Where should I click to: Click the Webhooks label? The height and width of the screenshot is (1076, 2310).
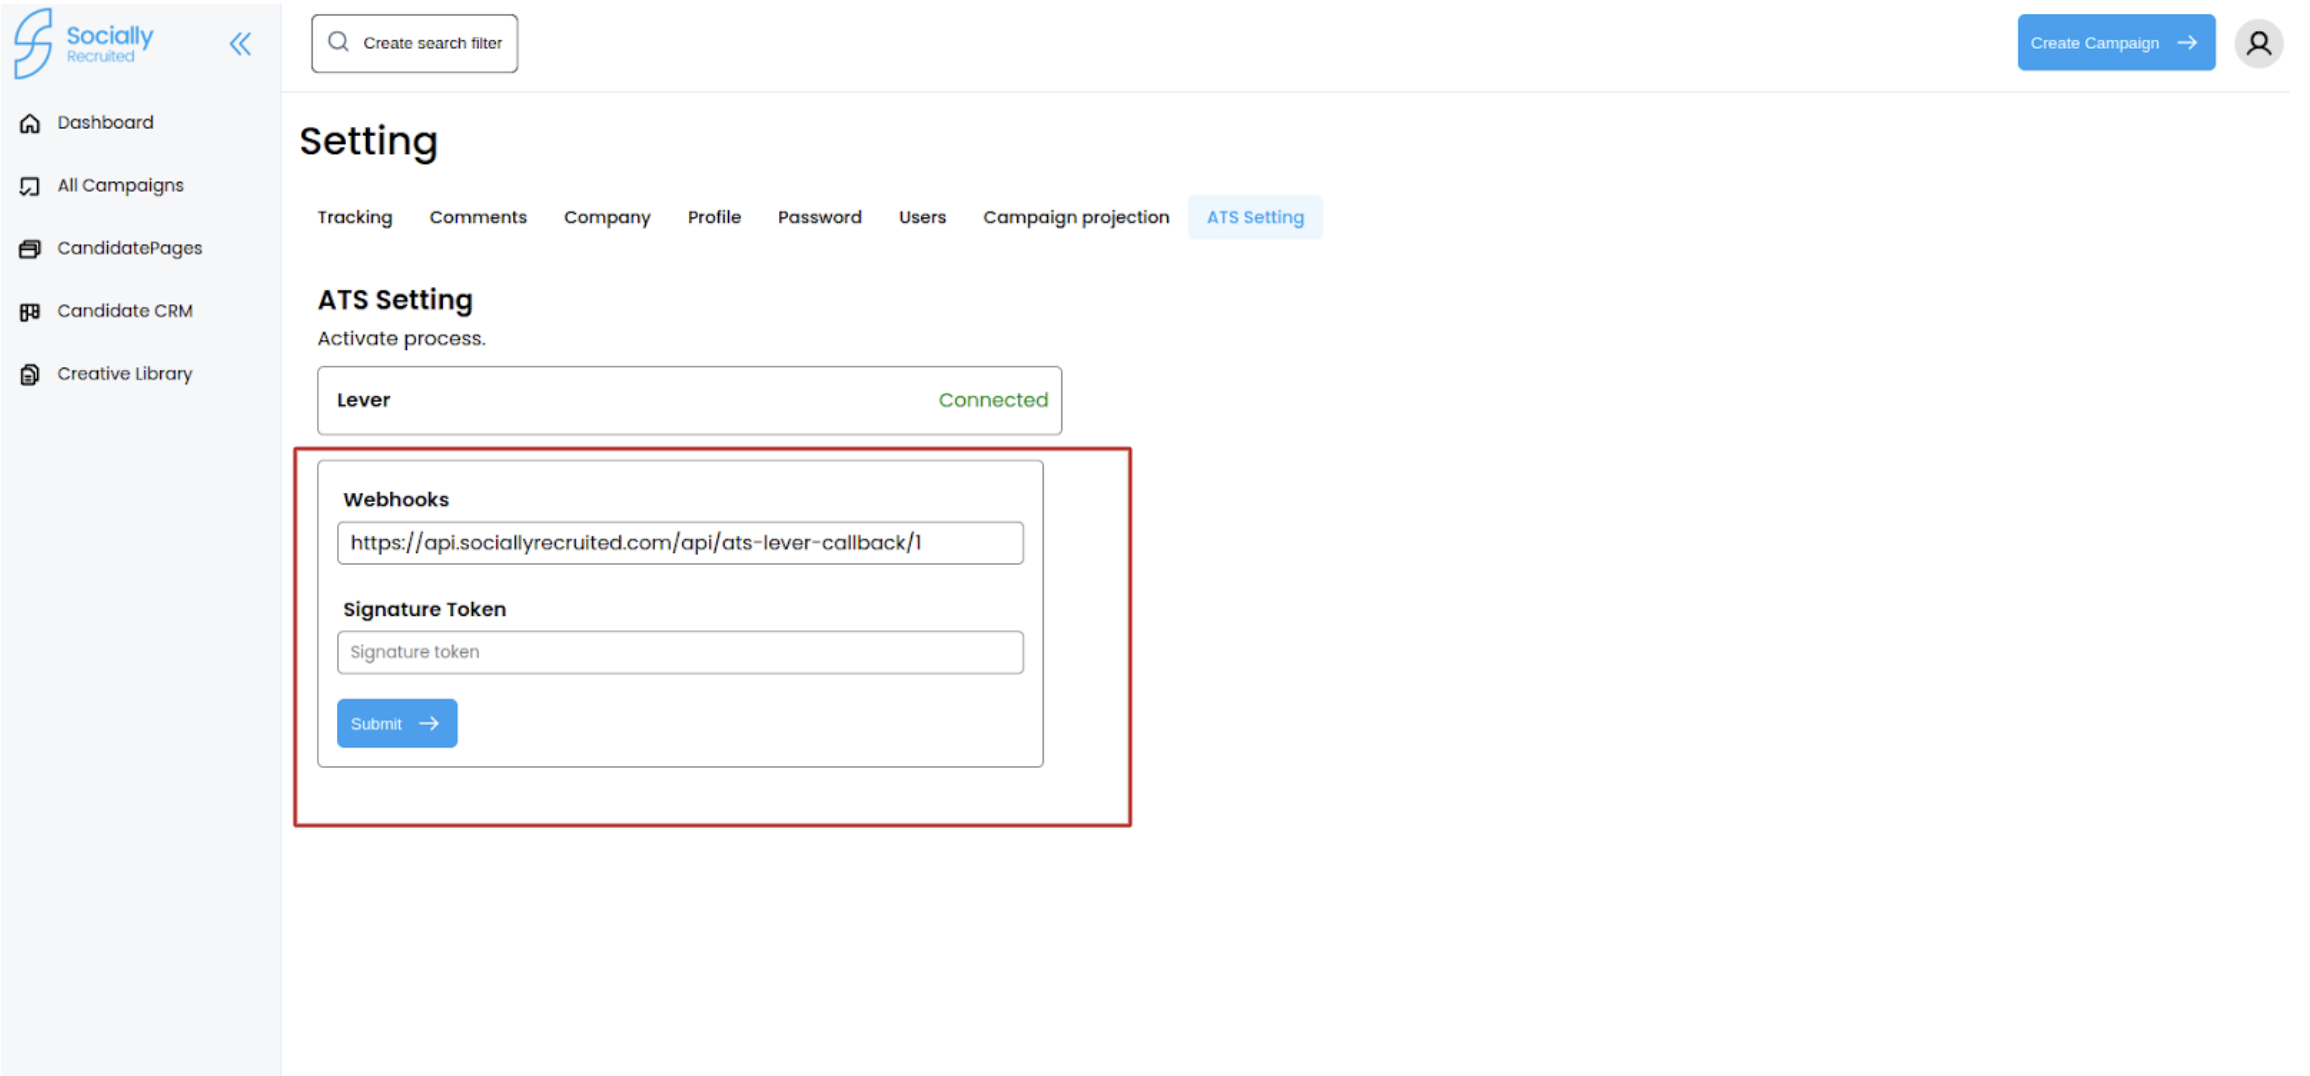point(396,499)
